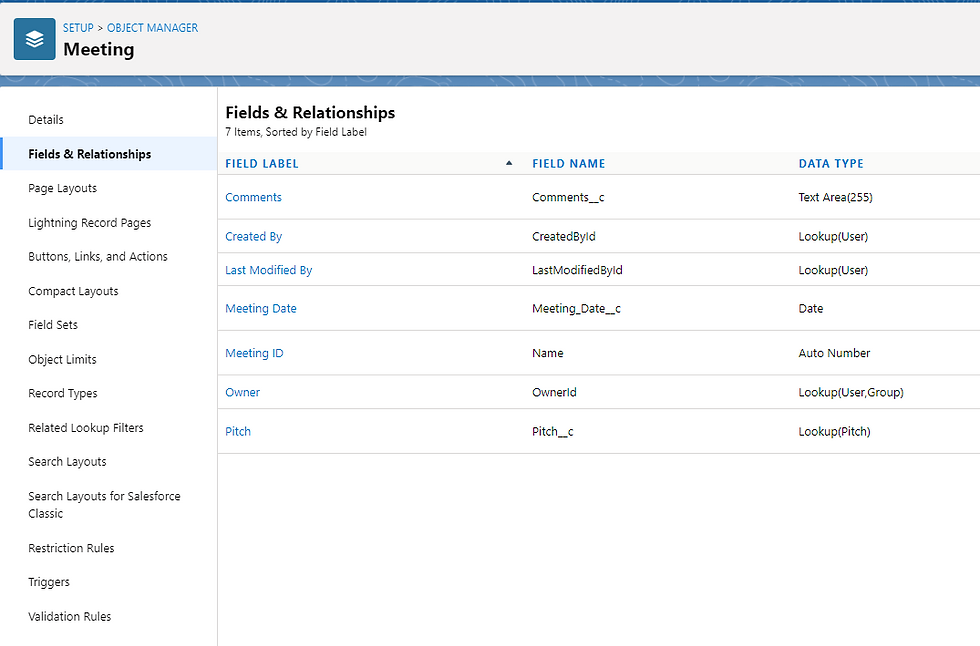
Task: Open the Comments field link
Action: [253, 197]
